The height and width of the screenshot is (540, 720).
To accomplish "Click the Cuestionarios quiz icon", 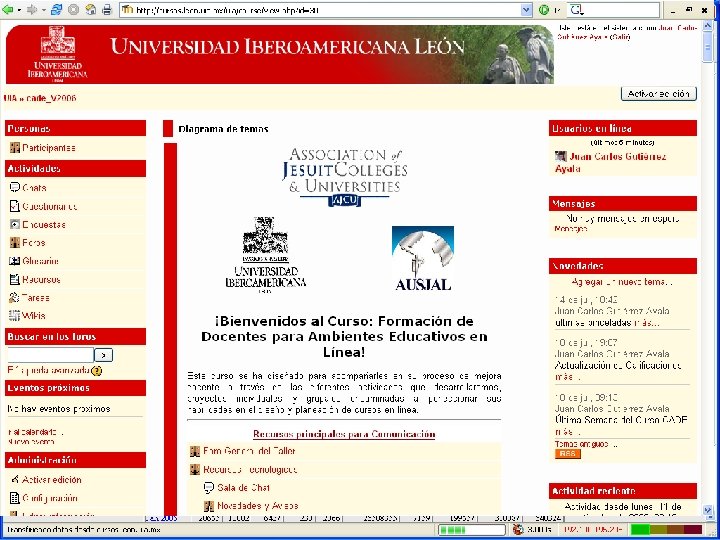I will 15,206.
